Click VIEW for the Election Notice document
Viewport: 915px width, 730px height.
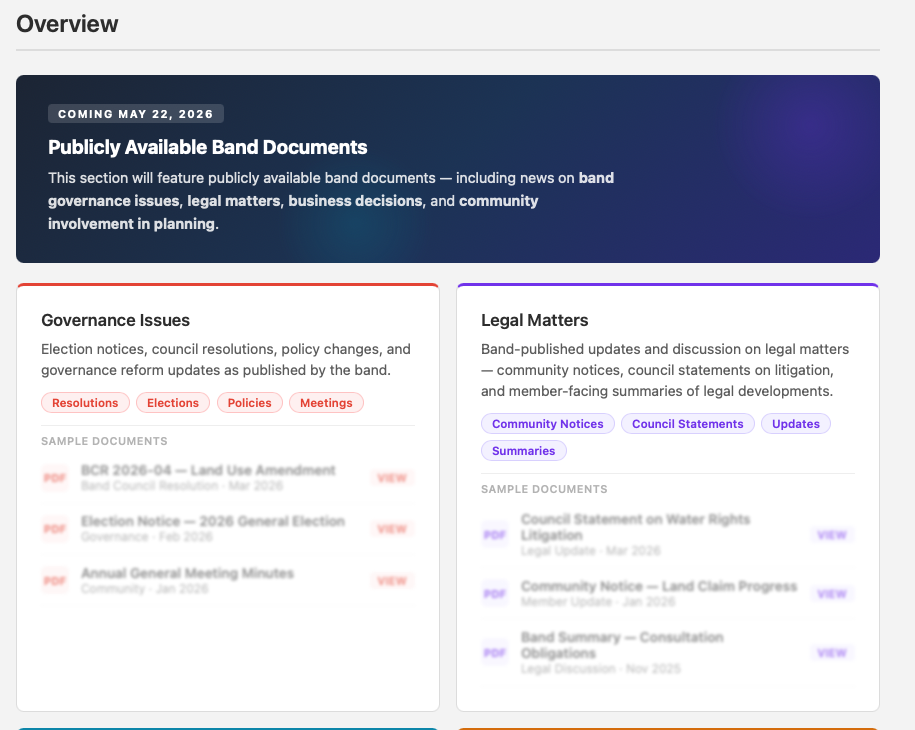pyautogui.click(x=392, y=529)
